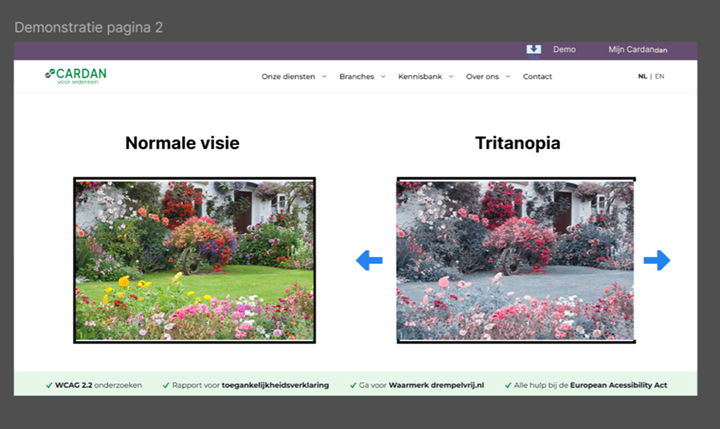Click checkmark icon before Rapport voor
720x429 pixels.
(x=166, y=385)
